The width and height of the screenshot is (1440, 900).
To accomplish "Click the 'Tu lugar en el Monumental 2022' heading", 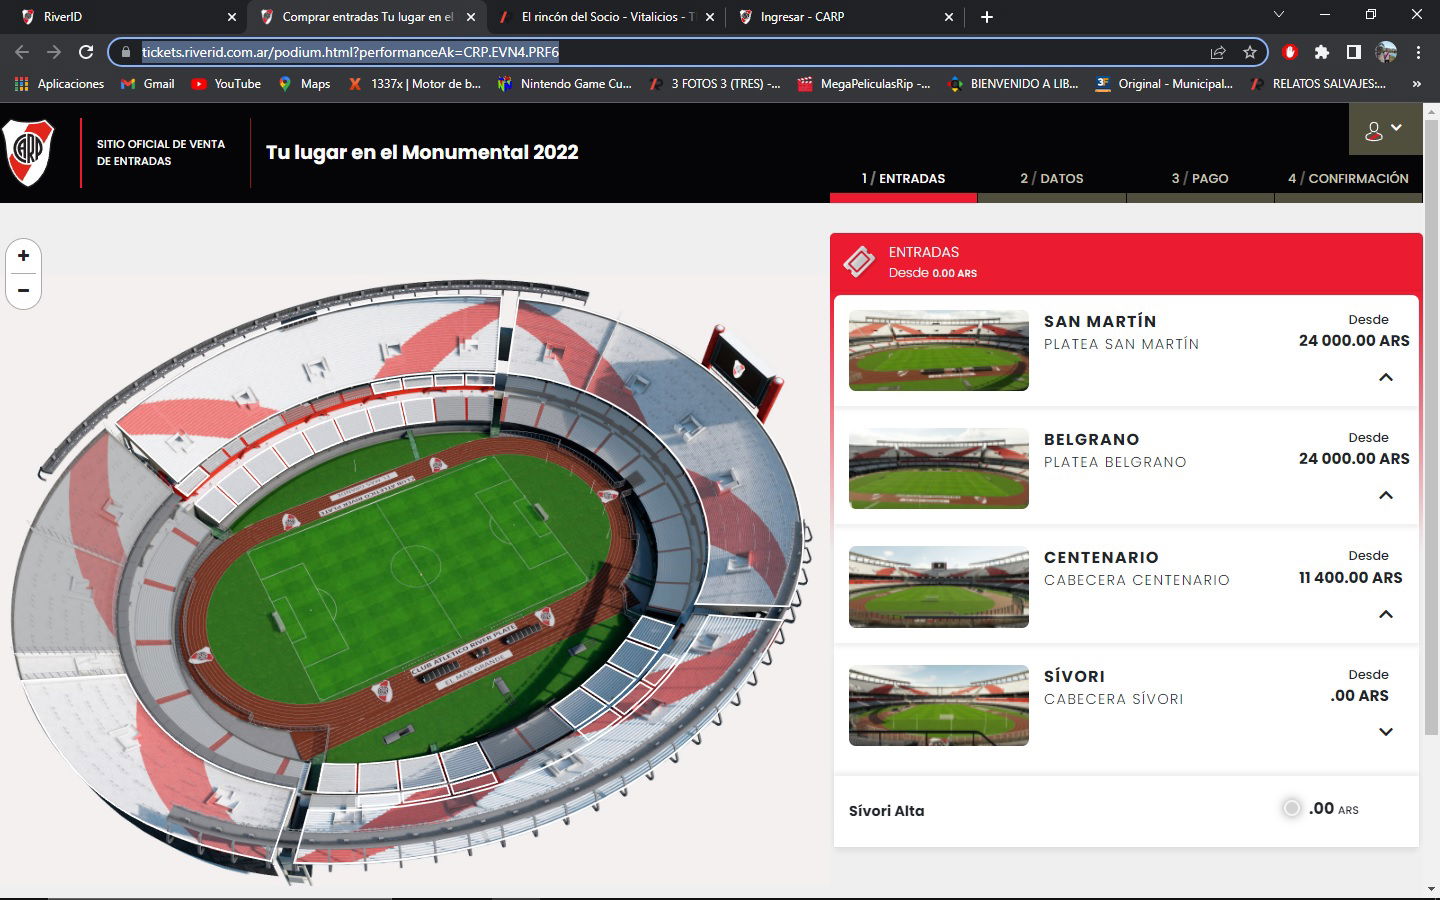I will 422,152.
